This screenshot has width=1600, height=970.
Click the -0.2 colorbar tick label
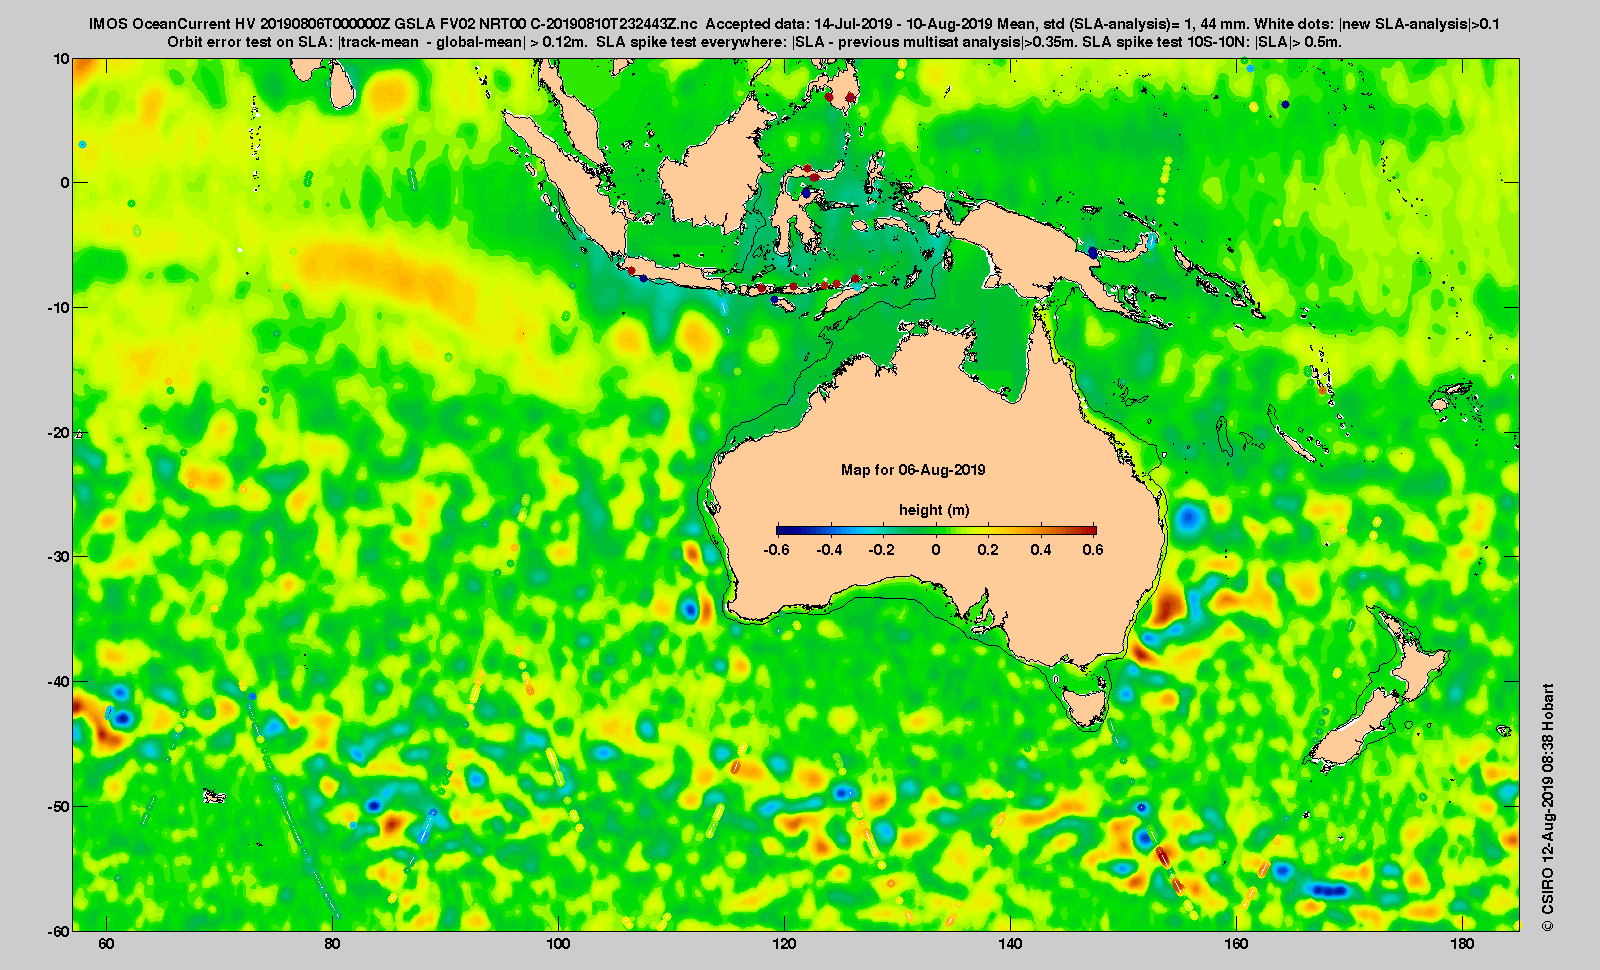882,550
